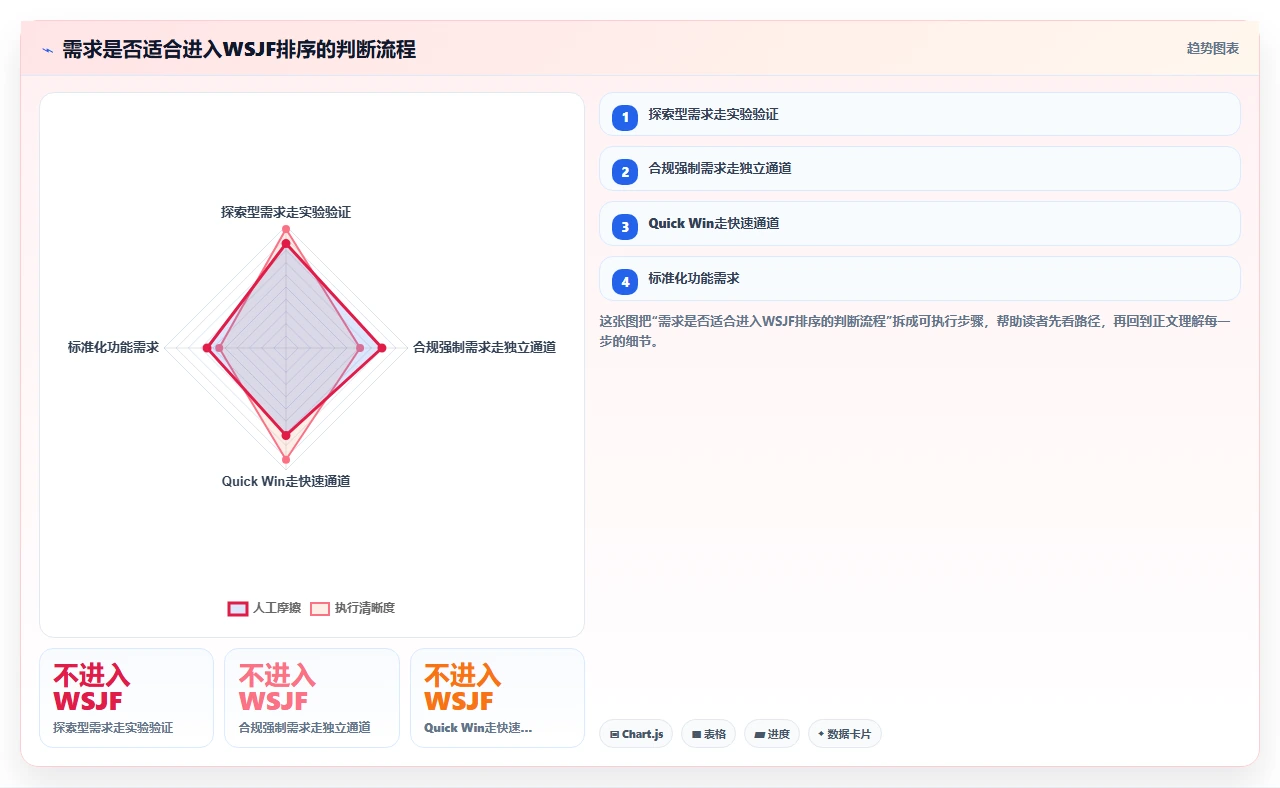The height and width of the screenshot is (788, 1280).
Task: Click the number 2 step badge
Action: [625, 171]
